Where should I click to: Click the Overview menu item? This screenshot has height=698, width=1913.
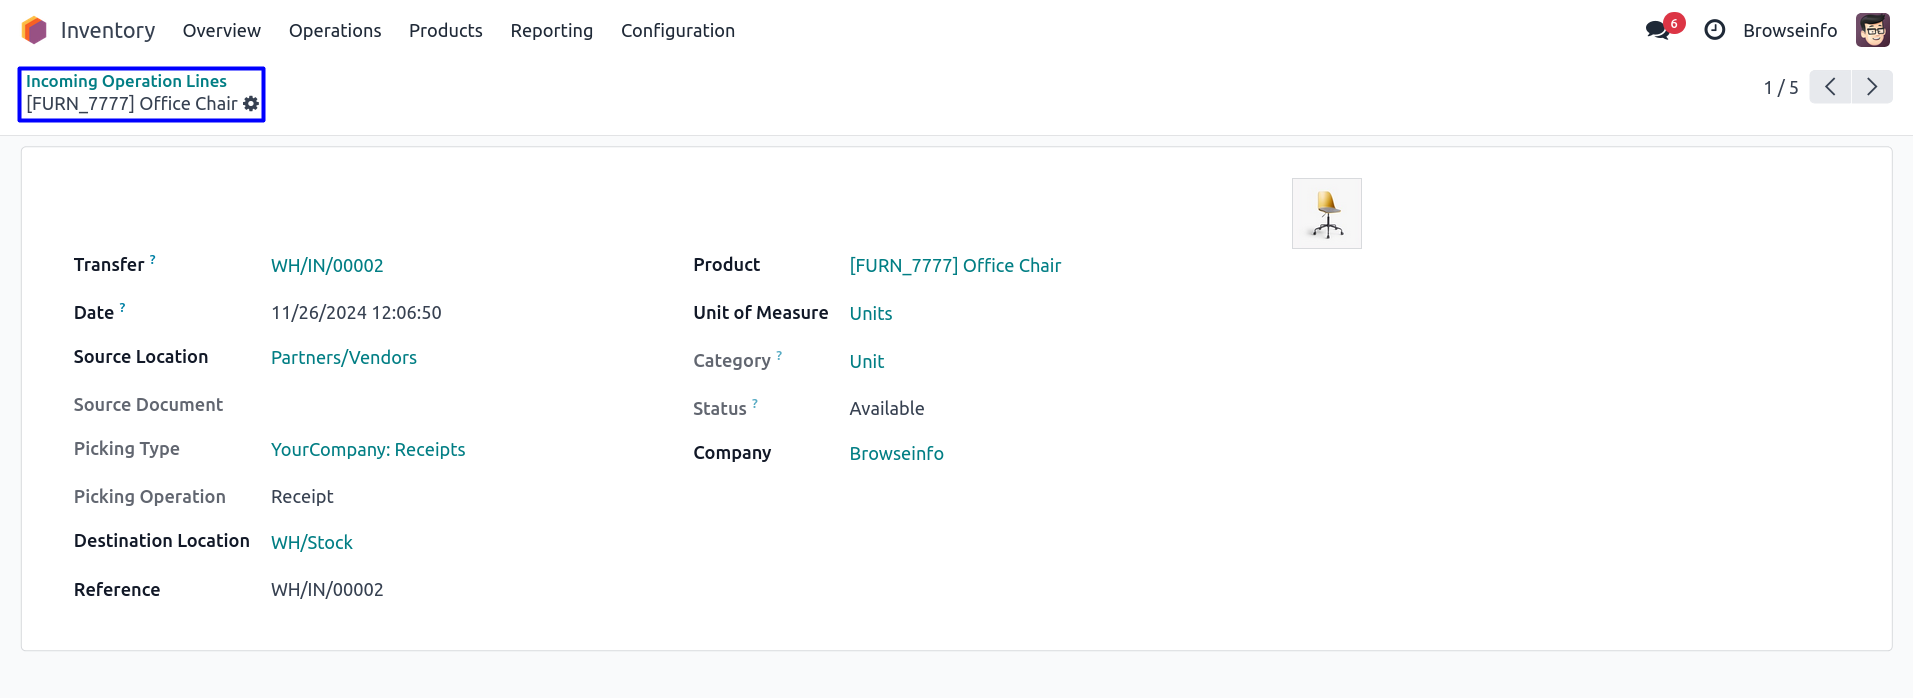(221, 31)
